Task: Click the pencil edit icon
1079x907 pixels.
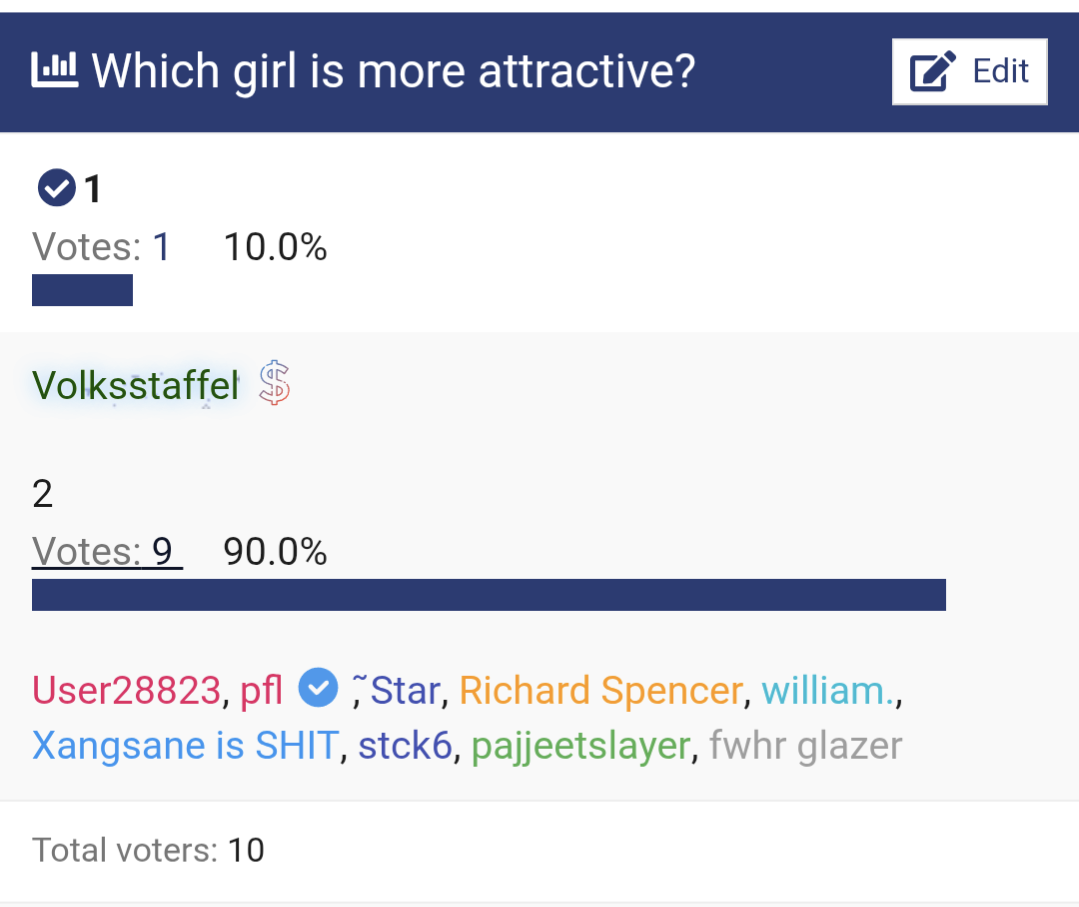Action: tap(932, 71)
